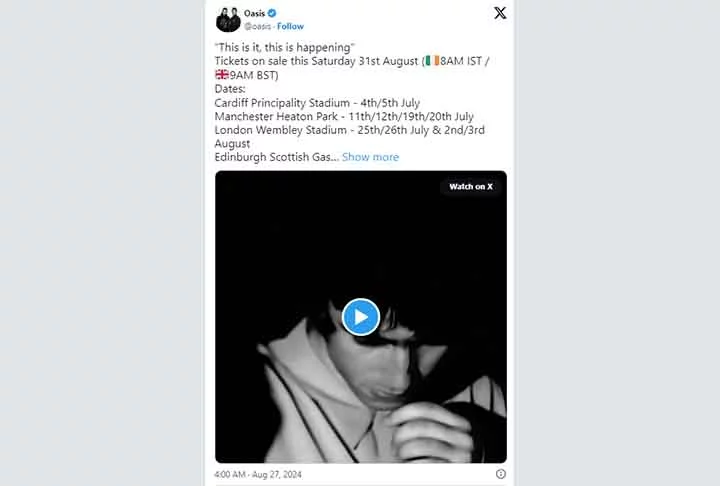This screenshot has height=486, width=720.
Task: Play the embedded video
Action: click(x=360, y=316)
